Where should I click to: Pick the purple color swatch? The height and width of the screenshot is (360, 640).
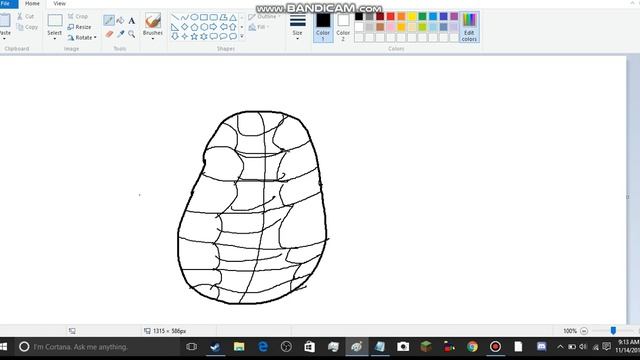click(454, 17)
